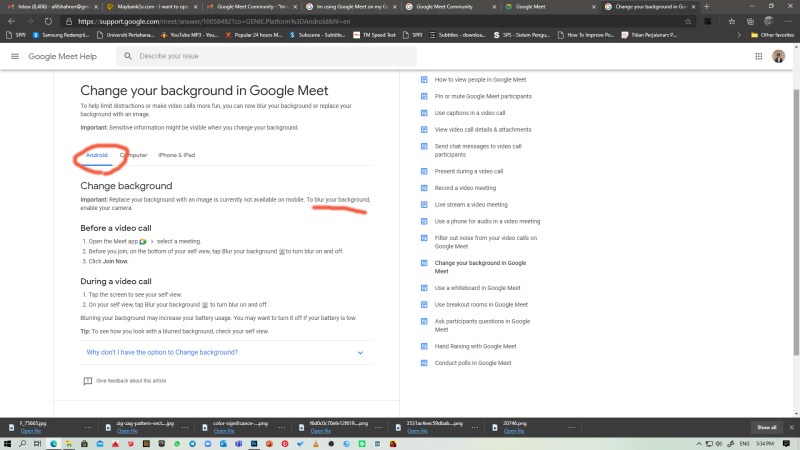Viewport: 800px width, 450px height.
Task: Click the article icon beside Record a video meeting
Action: (x=424, y=188)
